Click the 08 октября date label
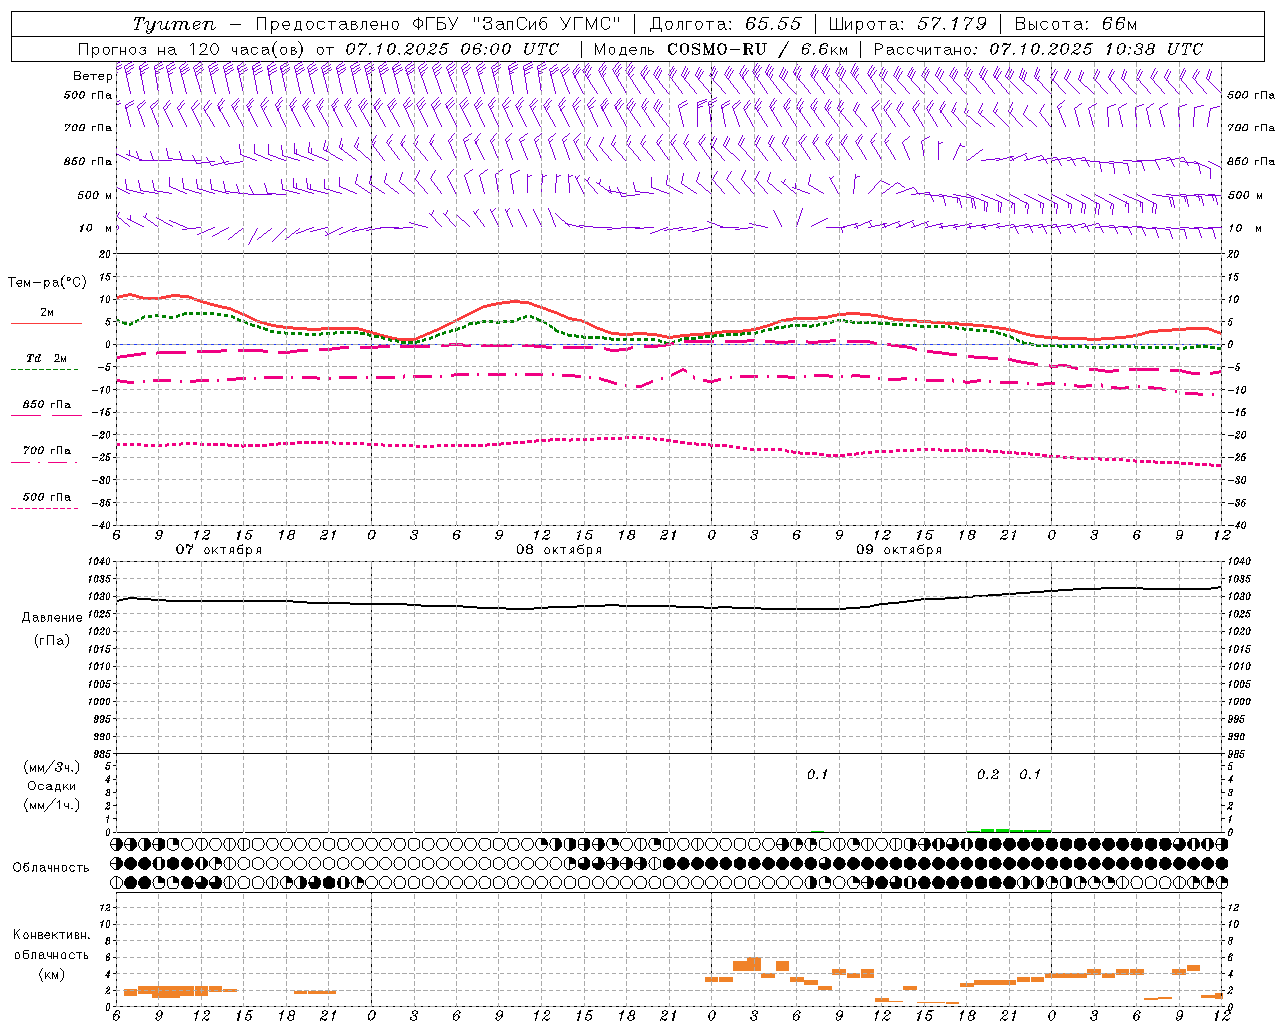1280x1024 pixels. click(559, 550)
